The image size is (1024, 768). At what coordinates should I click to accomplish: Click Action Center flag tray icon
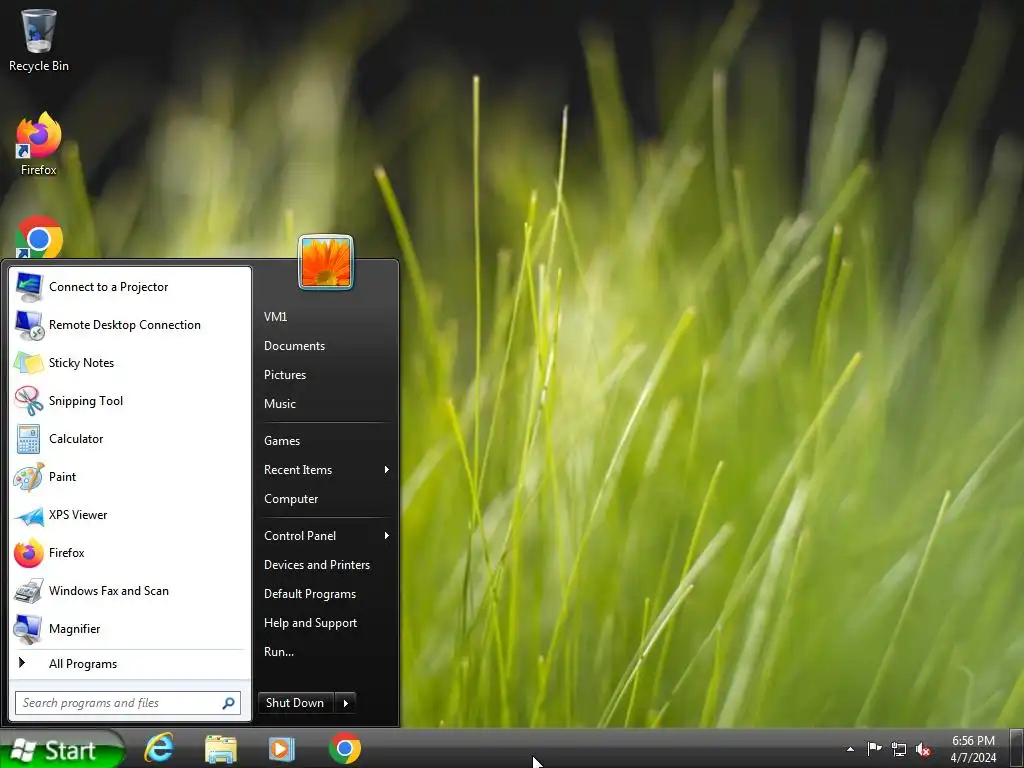[874, 748]
